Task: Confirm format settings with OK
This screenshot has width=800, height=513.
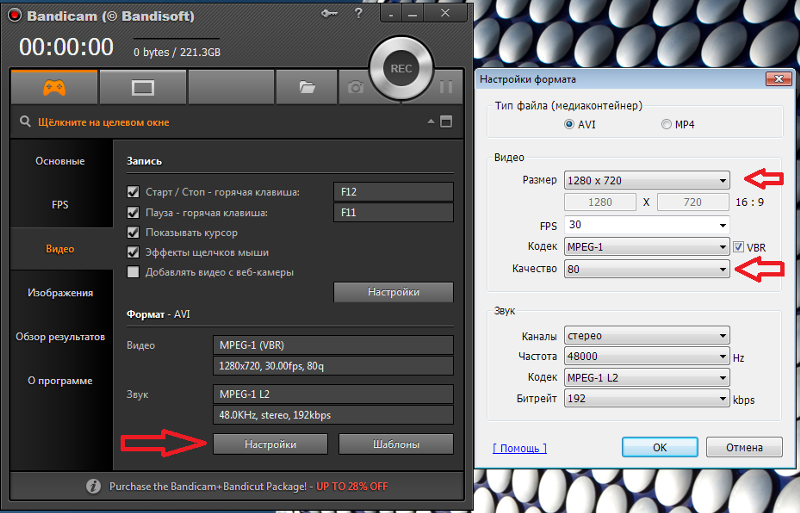Action: tap(660, 447)
